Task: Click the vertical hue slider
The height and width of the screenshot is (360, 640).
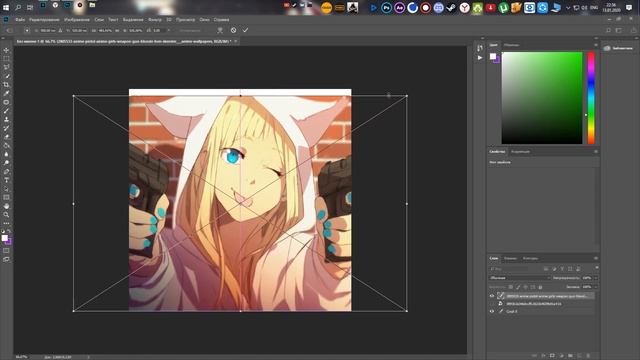Action: coord(591,98)
